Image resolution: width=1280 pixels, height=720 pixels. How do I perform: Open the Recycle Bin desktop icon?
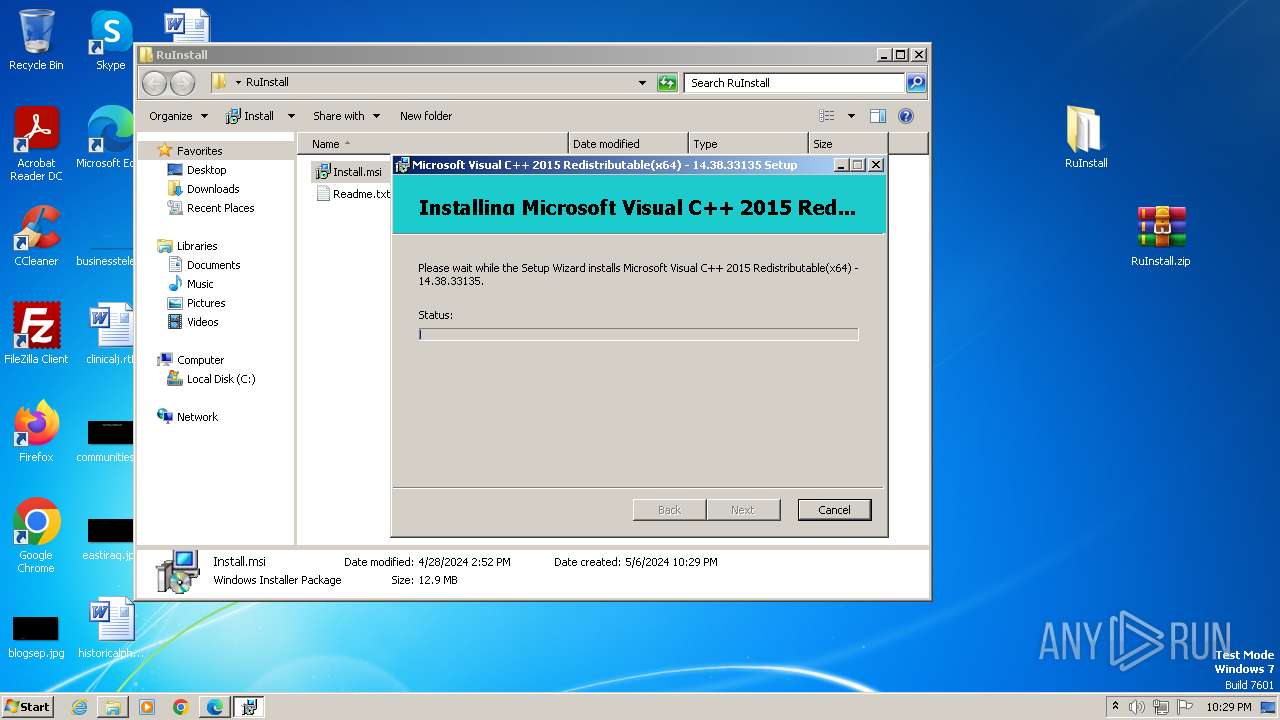pyautogui.click(x=36, y=40)
